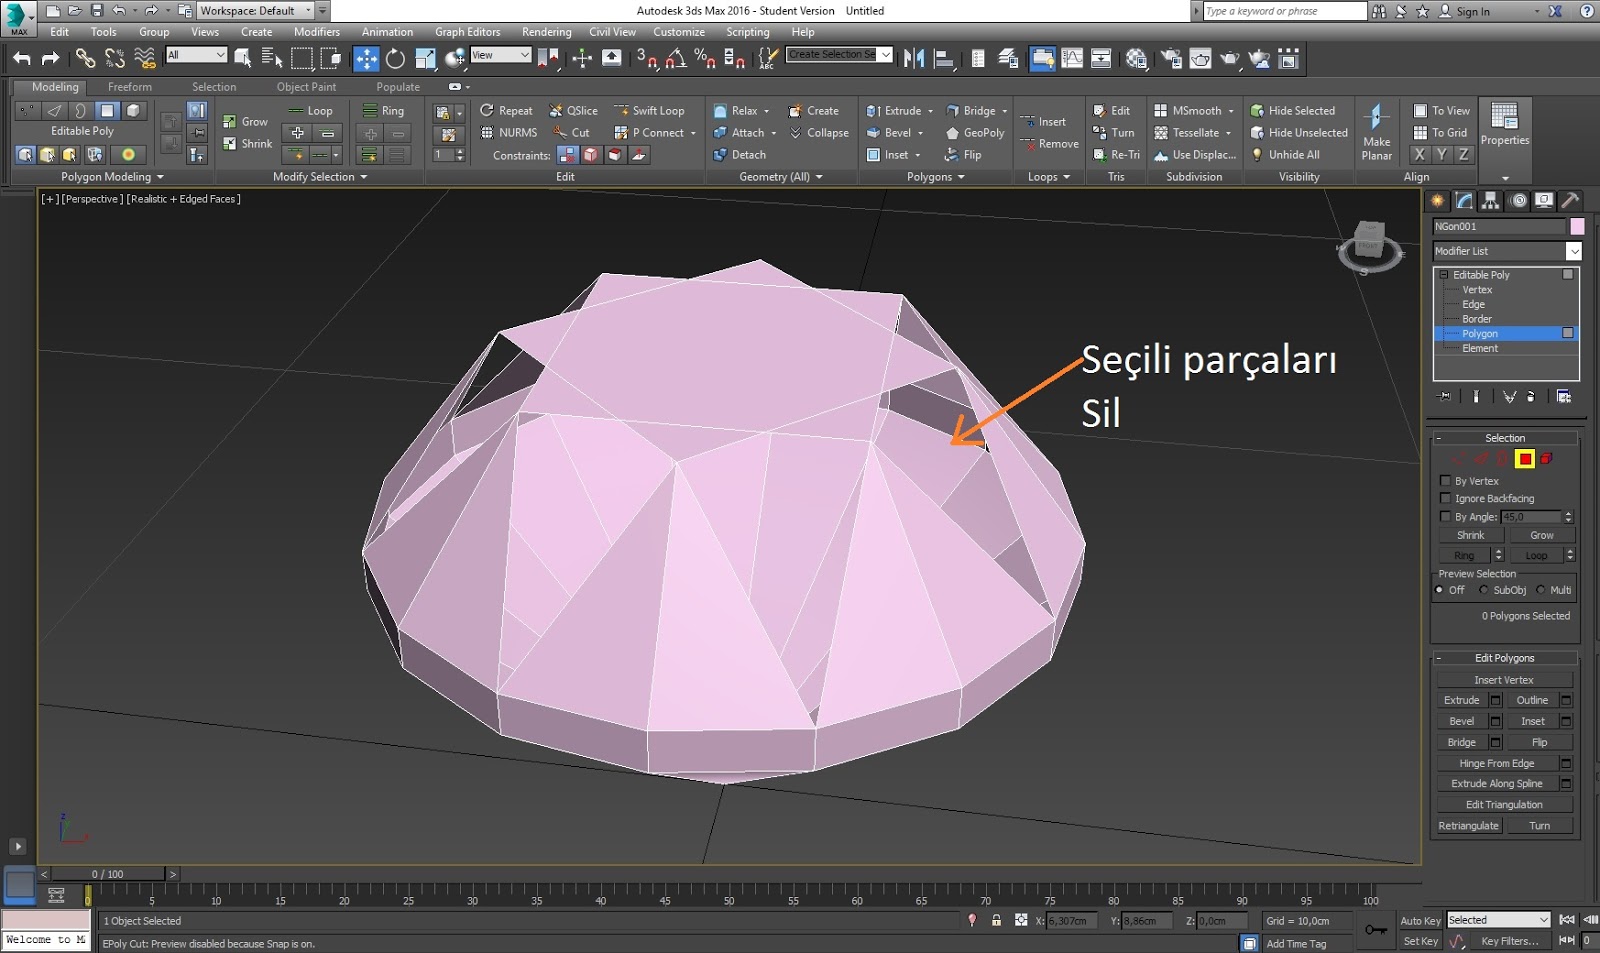The width and height of the screenshot is (1600, 953).
Task: Open the Extrude options dropdown in Polygons section
Action: click(928, 110)
